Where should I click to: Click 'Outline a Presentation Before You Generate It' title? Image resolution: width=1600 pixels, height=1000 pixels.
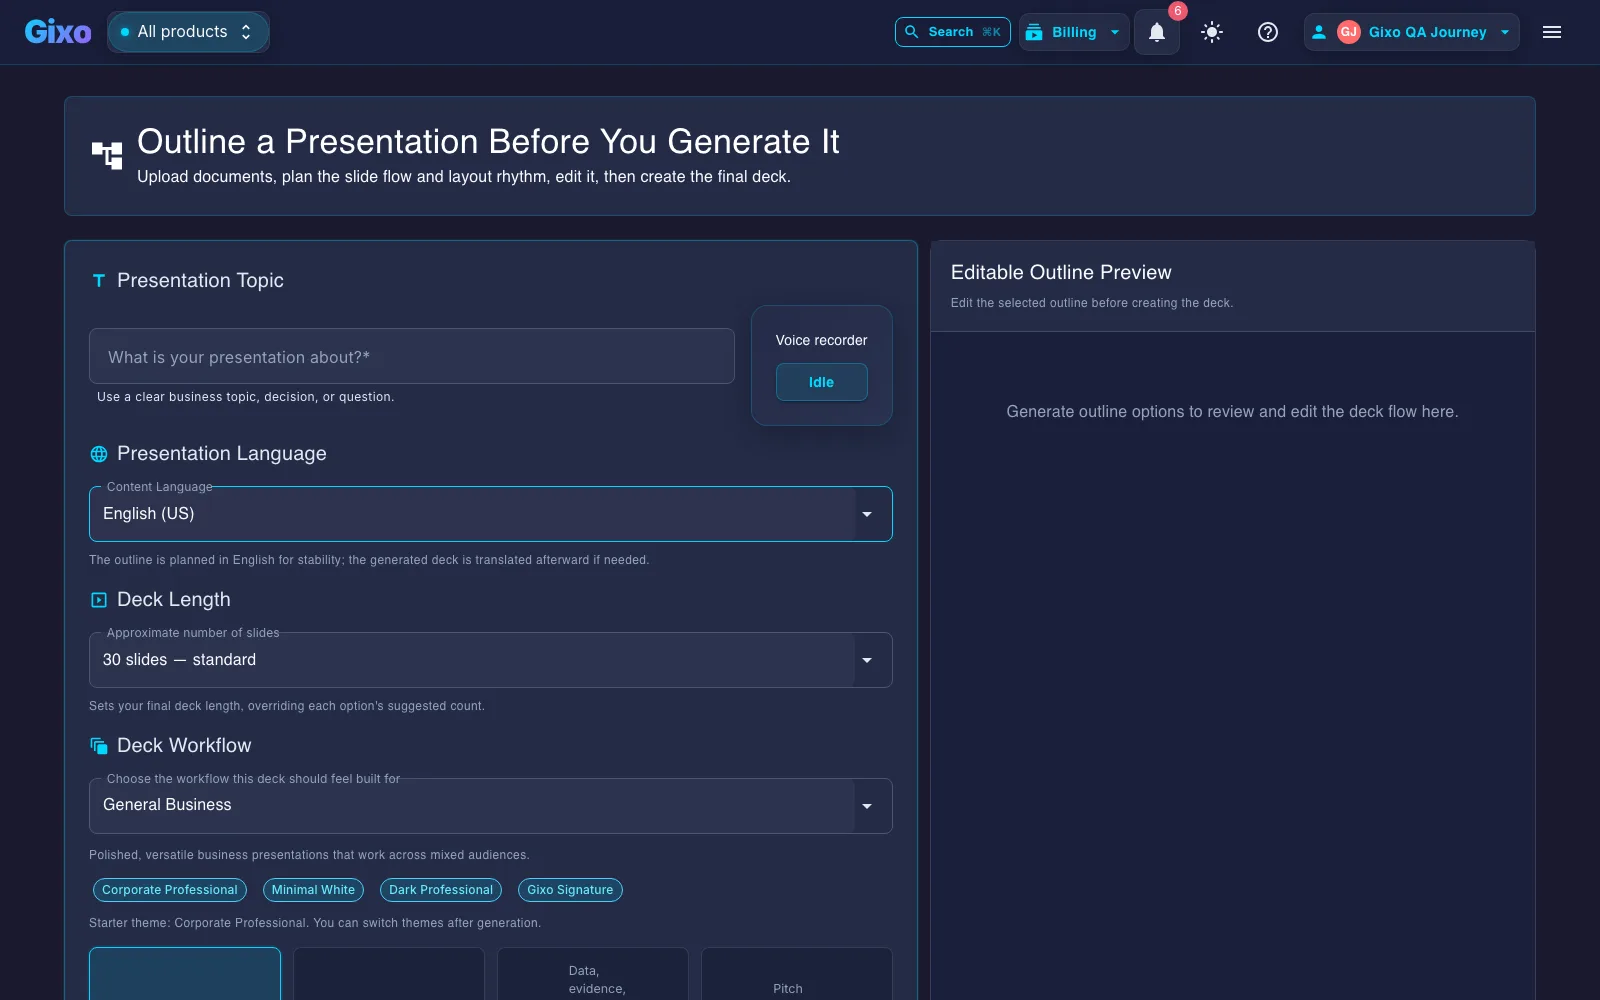[x=488, y=142]
